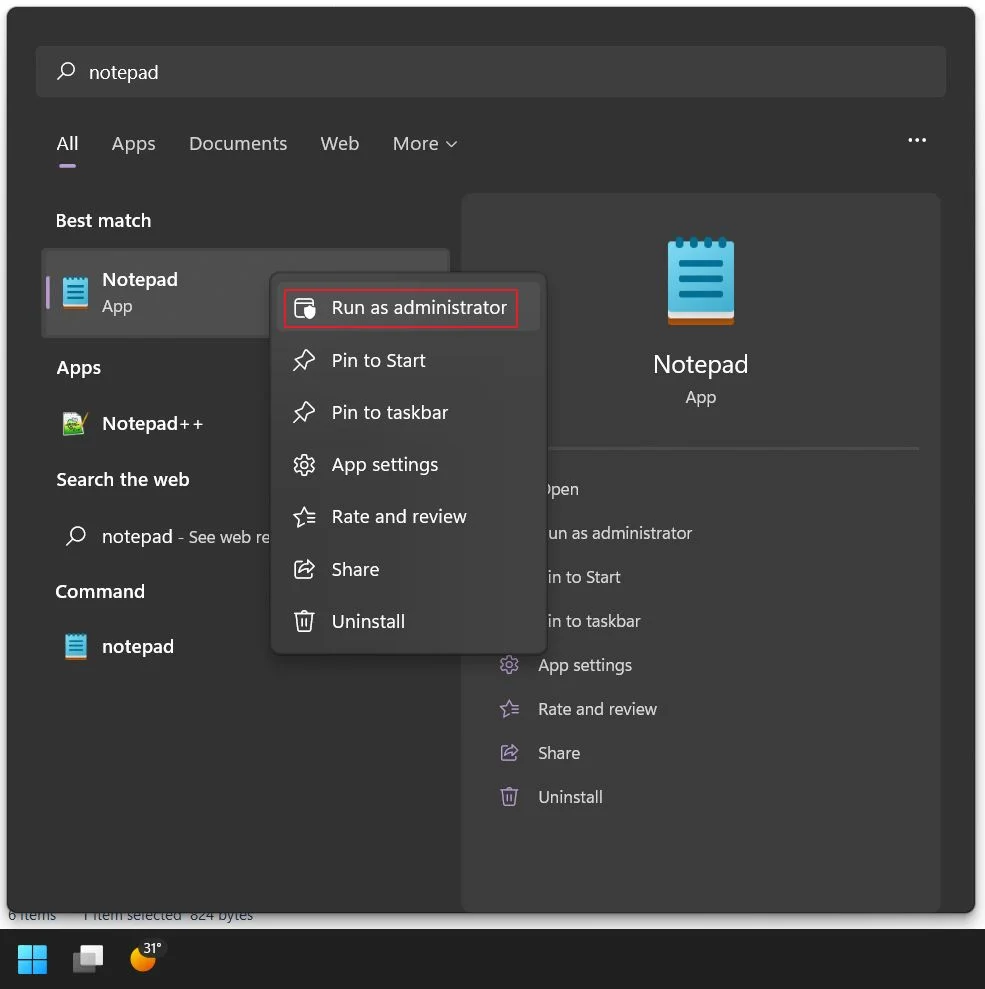The width and height of the screenshot is (985, 989).
Task: Open the Windows Start button
Action: pyautogui.click(x=32, y=959)
